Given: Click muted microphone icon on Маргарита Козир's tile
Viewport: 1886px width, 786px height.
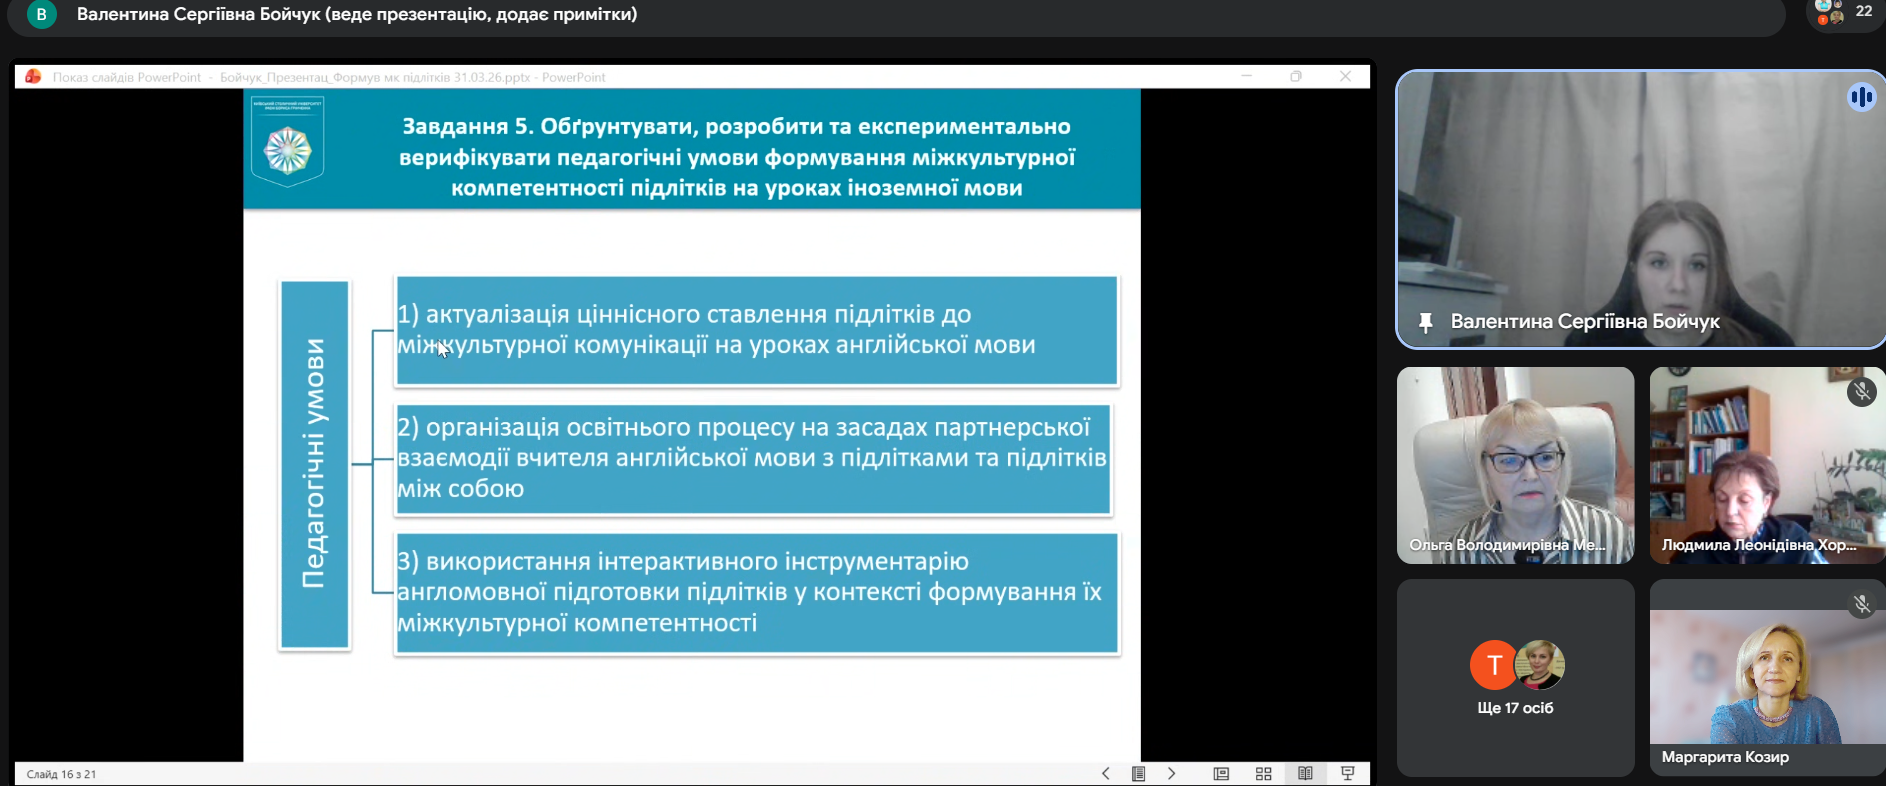Looking at the screenshot, I should (1861, 604).
